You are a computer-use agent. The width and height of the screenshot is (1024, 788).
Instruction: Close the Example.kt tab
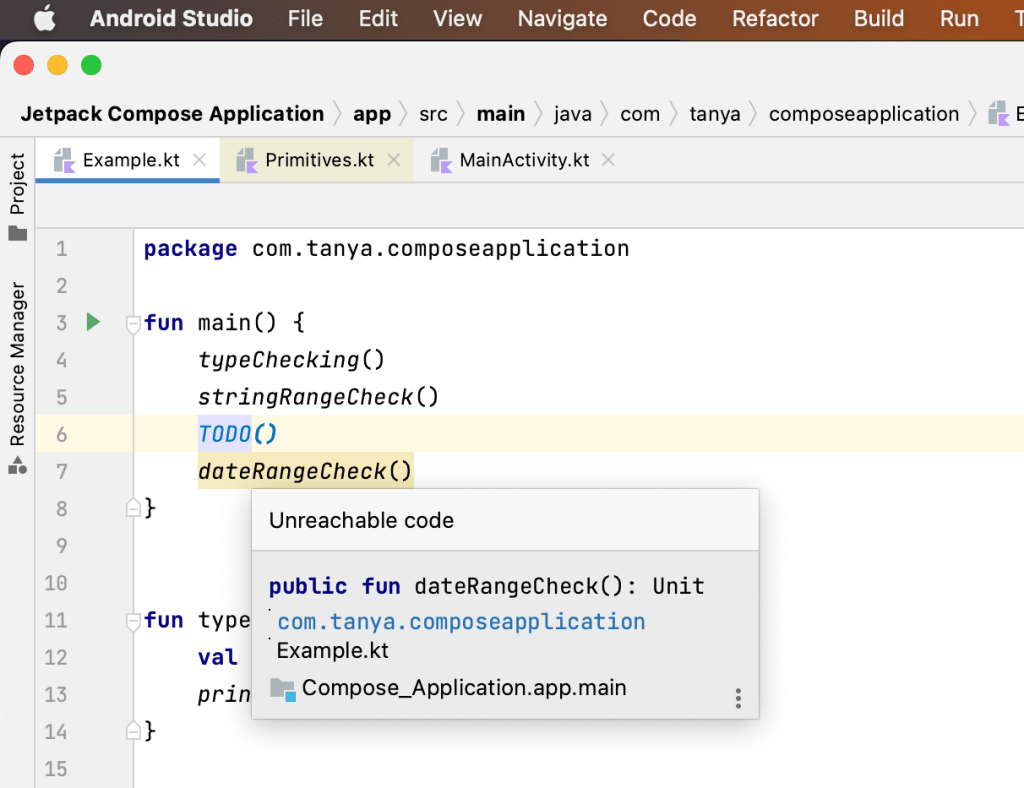point(199,160)
